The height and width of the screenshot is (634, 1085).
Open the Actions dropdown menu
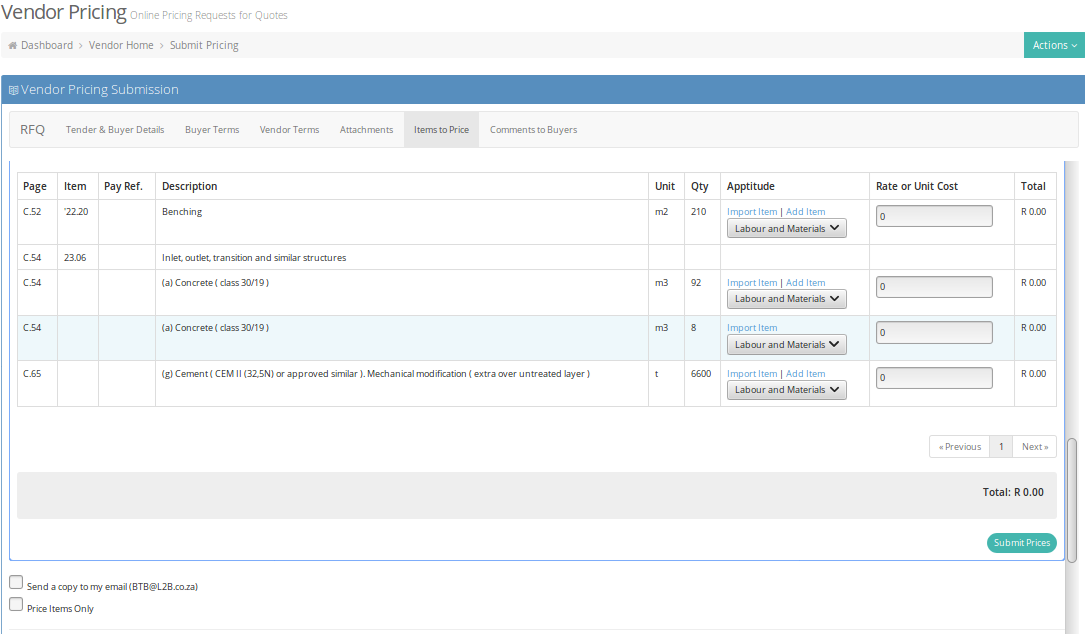pos(1054,45)
